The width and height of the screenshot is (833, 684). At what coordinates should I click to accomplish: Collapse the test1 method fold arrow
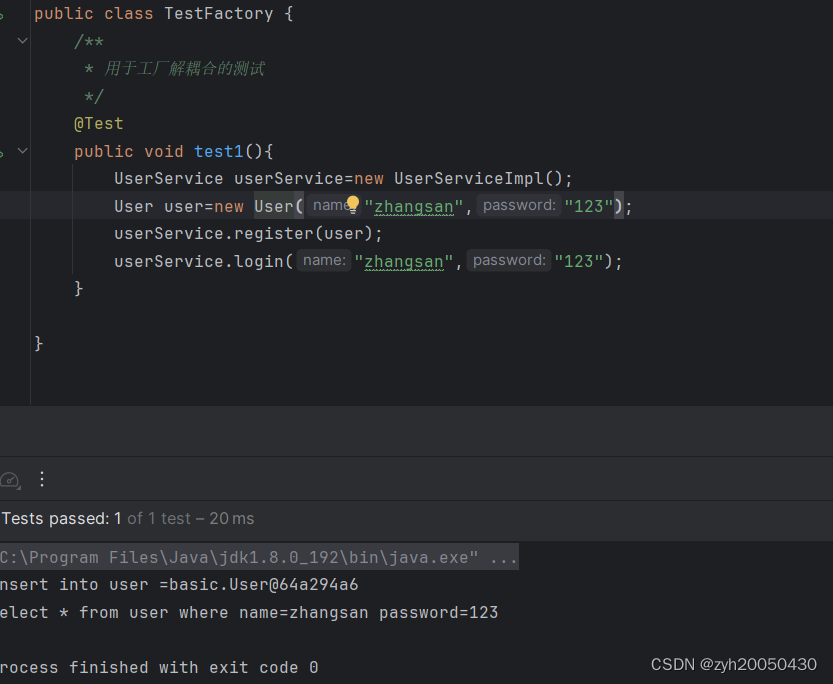(22, 151)
